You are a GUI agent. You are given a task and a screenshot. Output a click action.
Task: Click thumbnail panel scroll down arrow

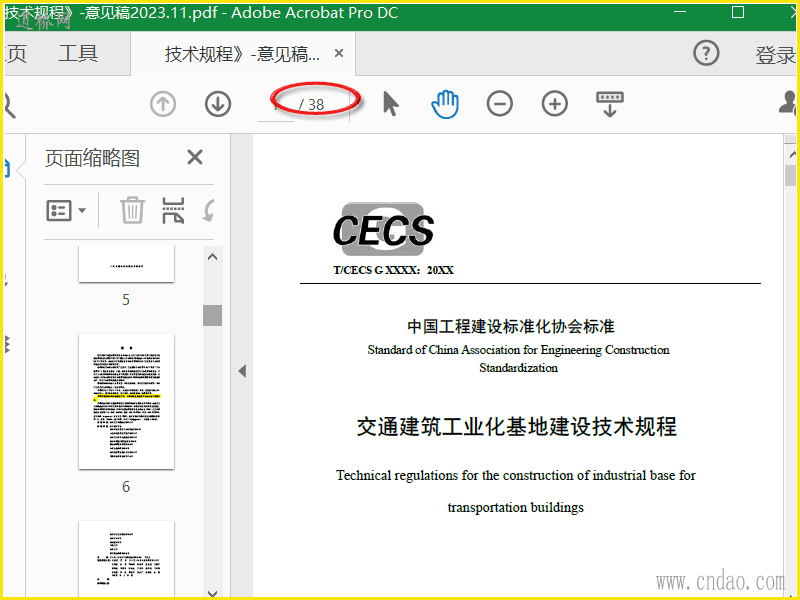point(213,593)
